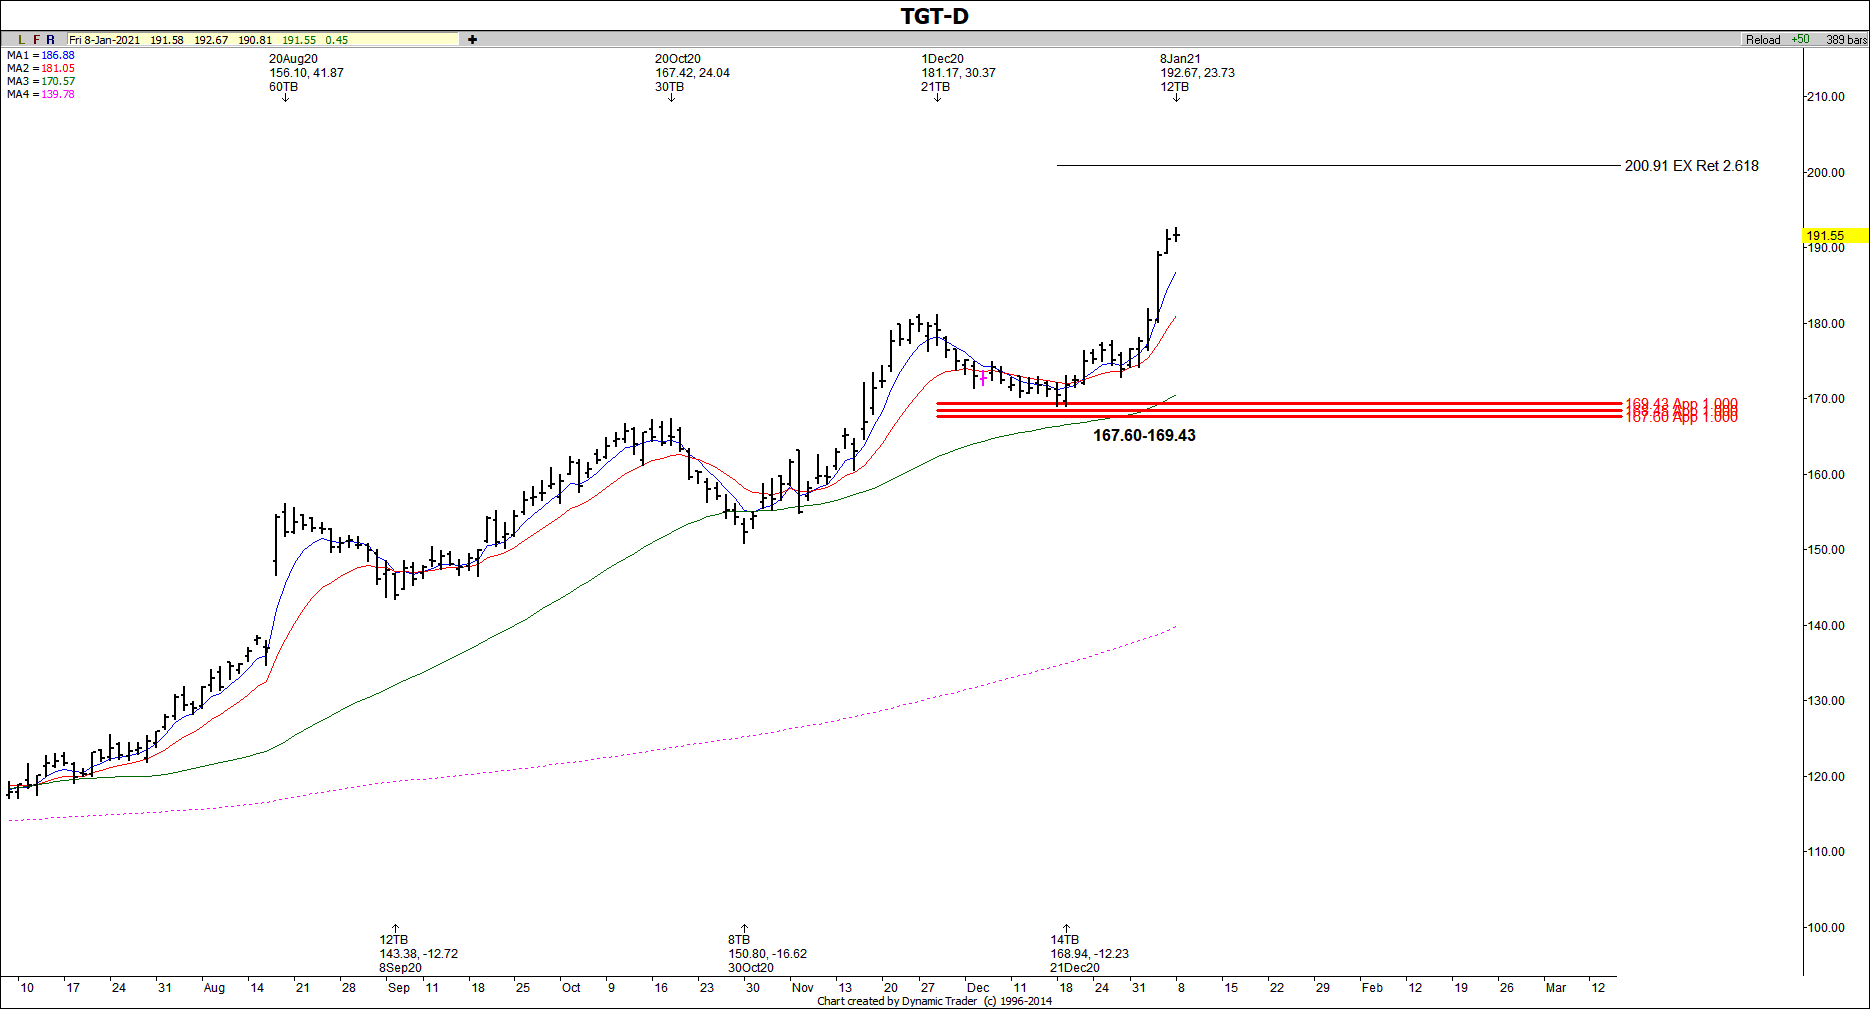The width and height of the screenshot is (1870, 1009).
Task: Click the MA3 = 170.57 label
Action: coord(41,82)
